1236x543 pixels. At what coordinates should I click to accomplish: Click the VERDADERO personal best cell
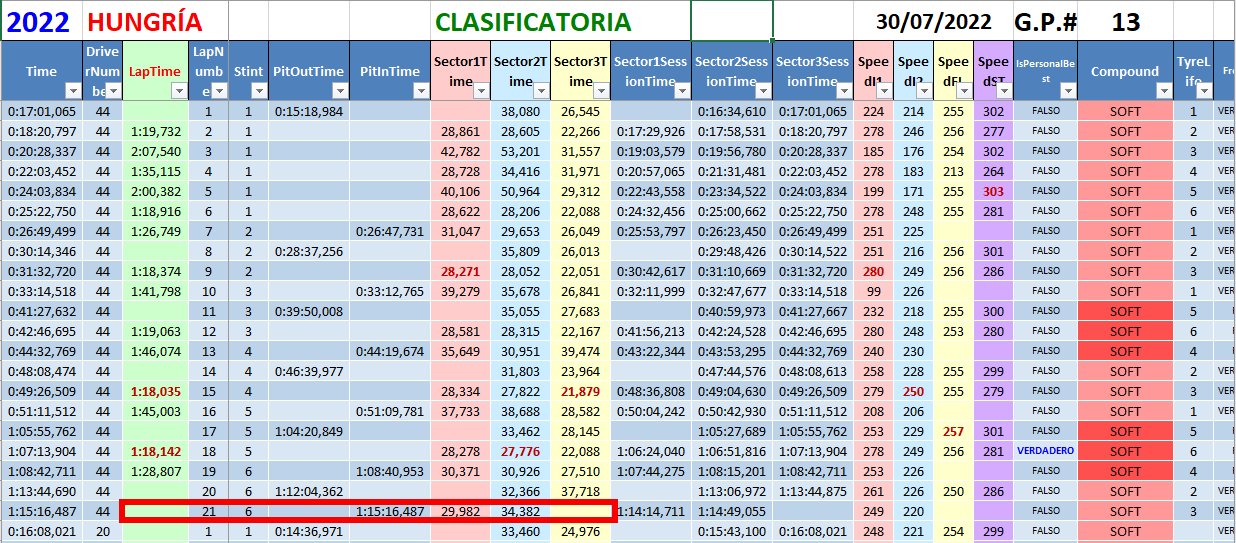coord(1046,451)
